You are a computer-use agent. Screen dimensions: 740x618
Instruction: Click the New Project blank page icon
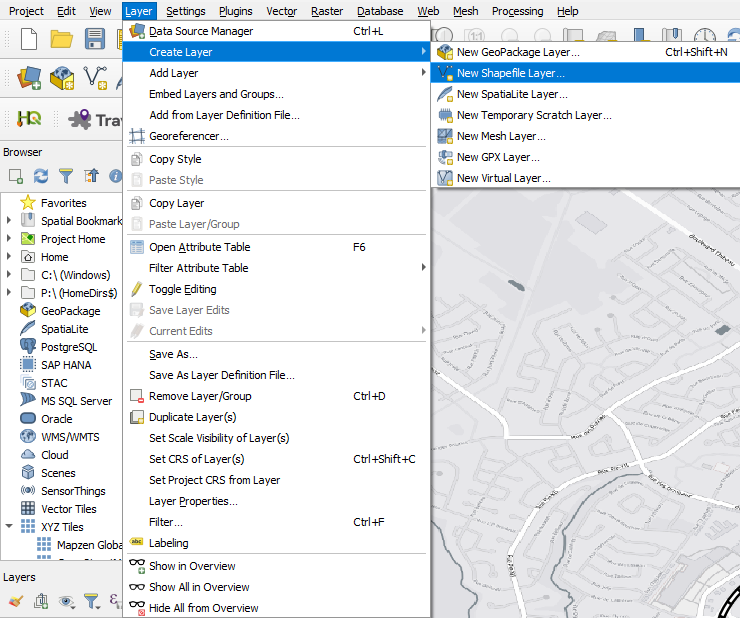[29, 40]
